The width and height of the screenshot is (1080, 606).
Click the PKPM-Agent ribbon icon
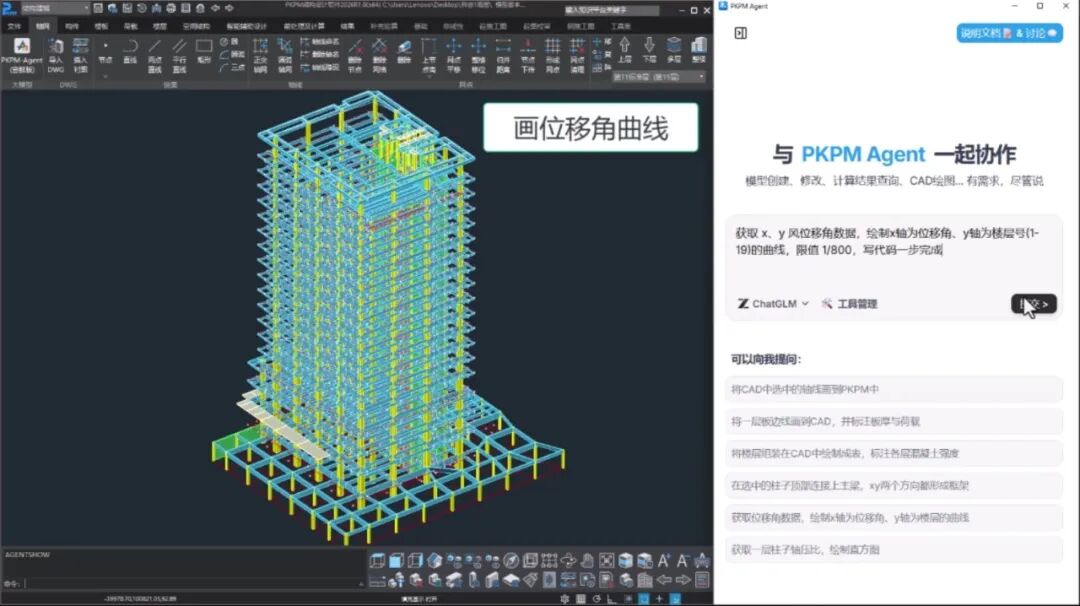tap(21, 53)
